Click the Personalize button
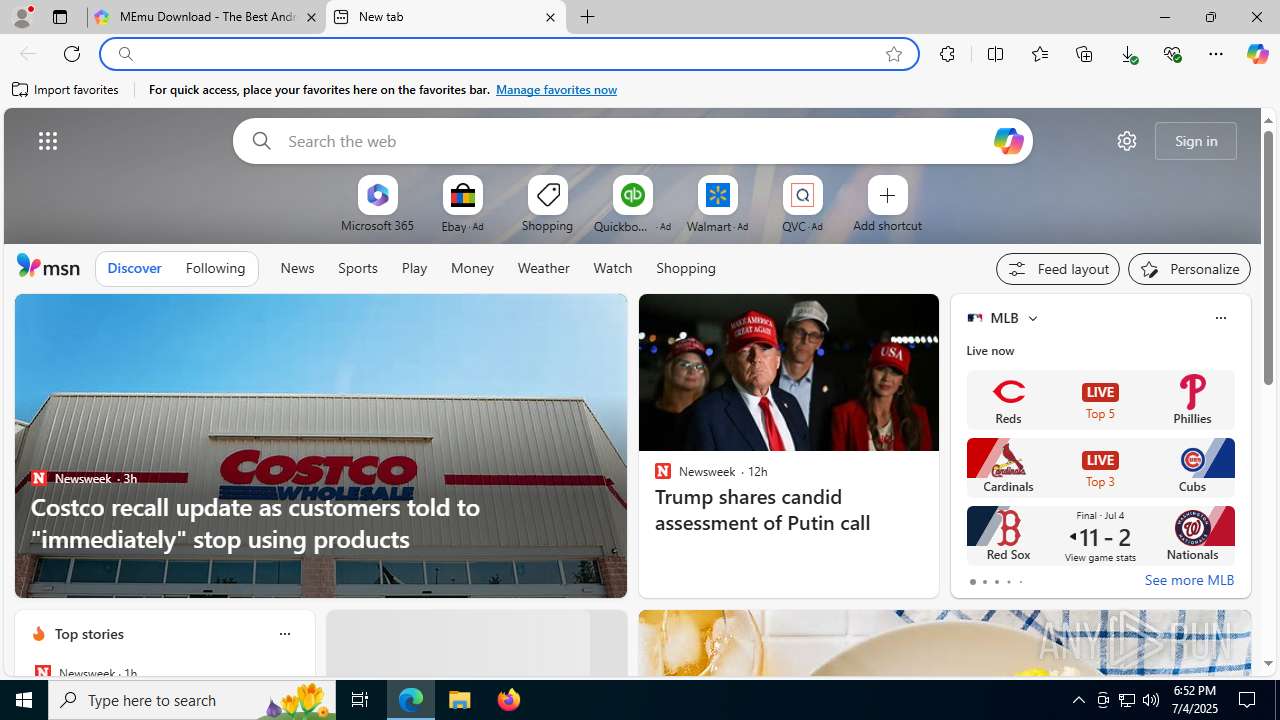This screenshot has height=720, width=1280. [x=1189, y=269]
